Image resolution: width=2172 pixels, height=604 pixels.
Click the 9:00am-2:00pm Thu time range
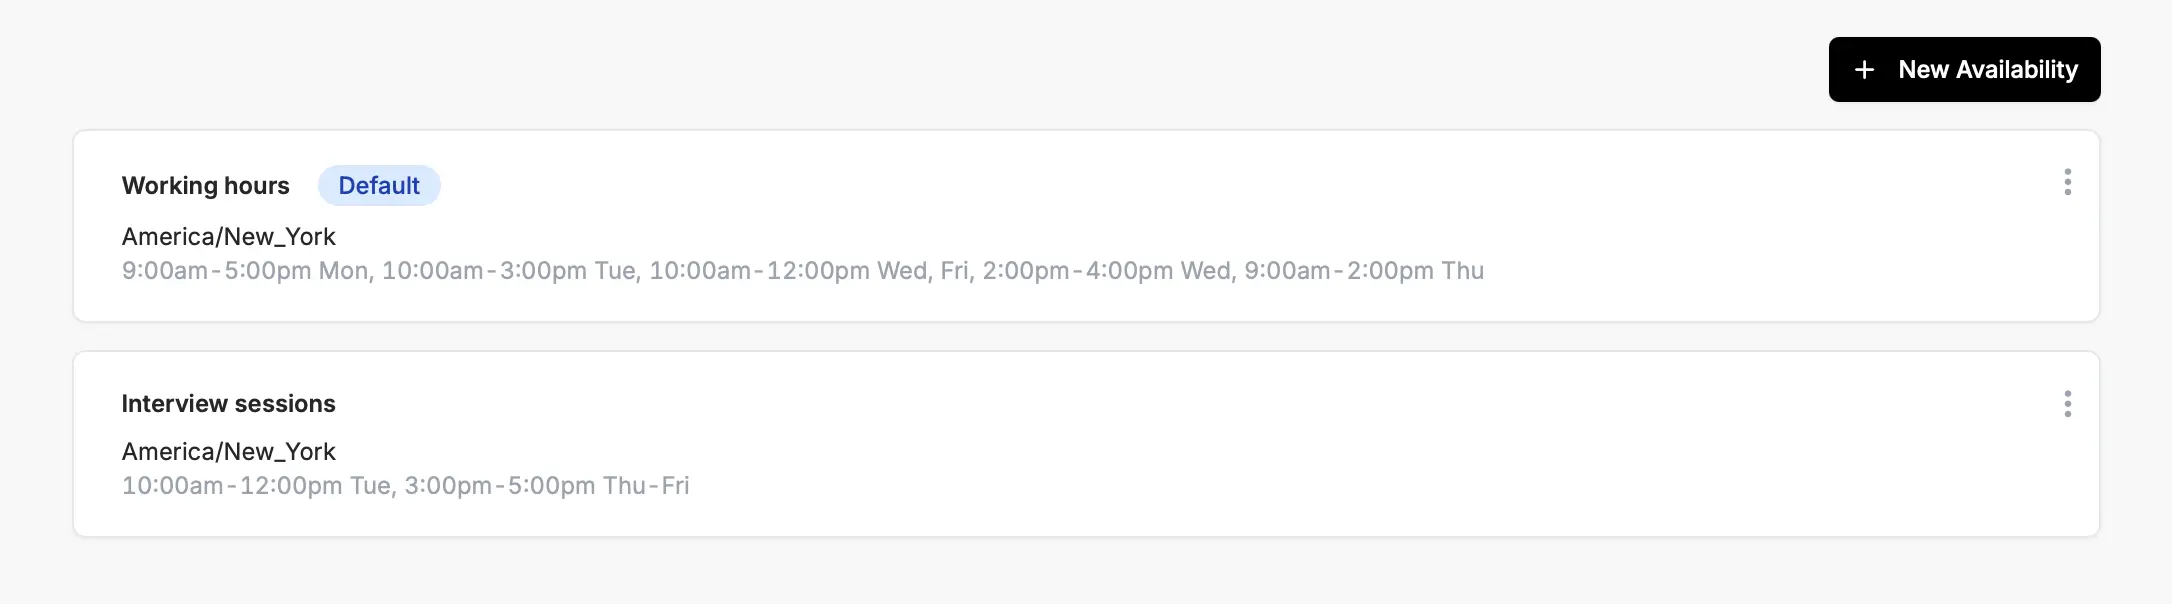(x=1364, y=271)
